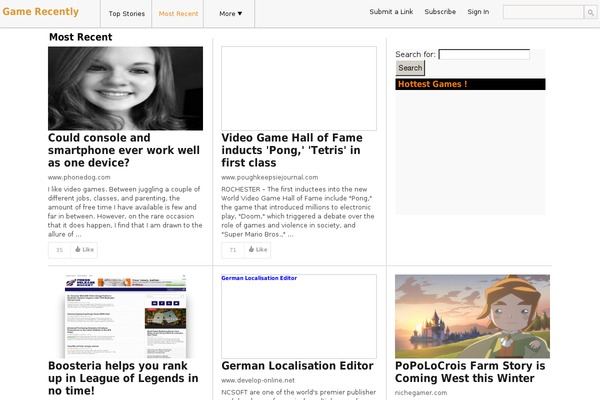Open woman portrait article thumbnail
Image resolution: width=600 pixels, height=400 pixels.
(126, 88)
